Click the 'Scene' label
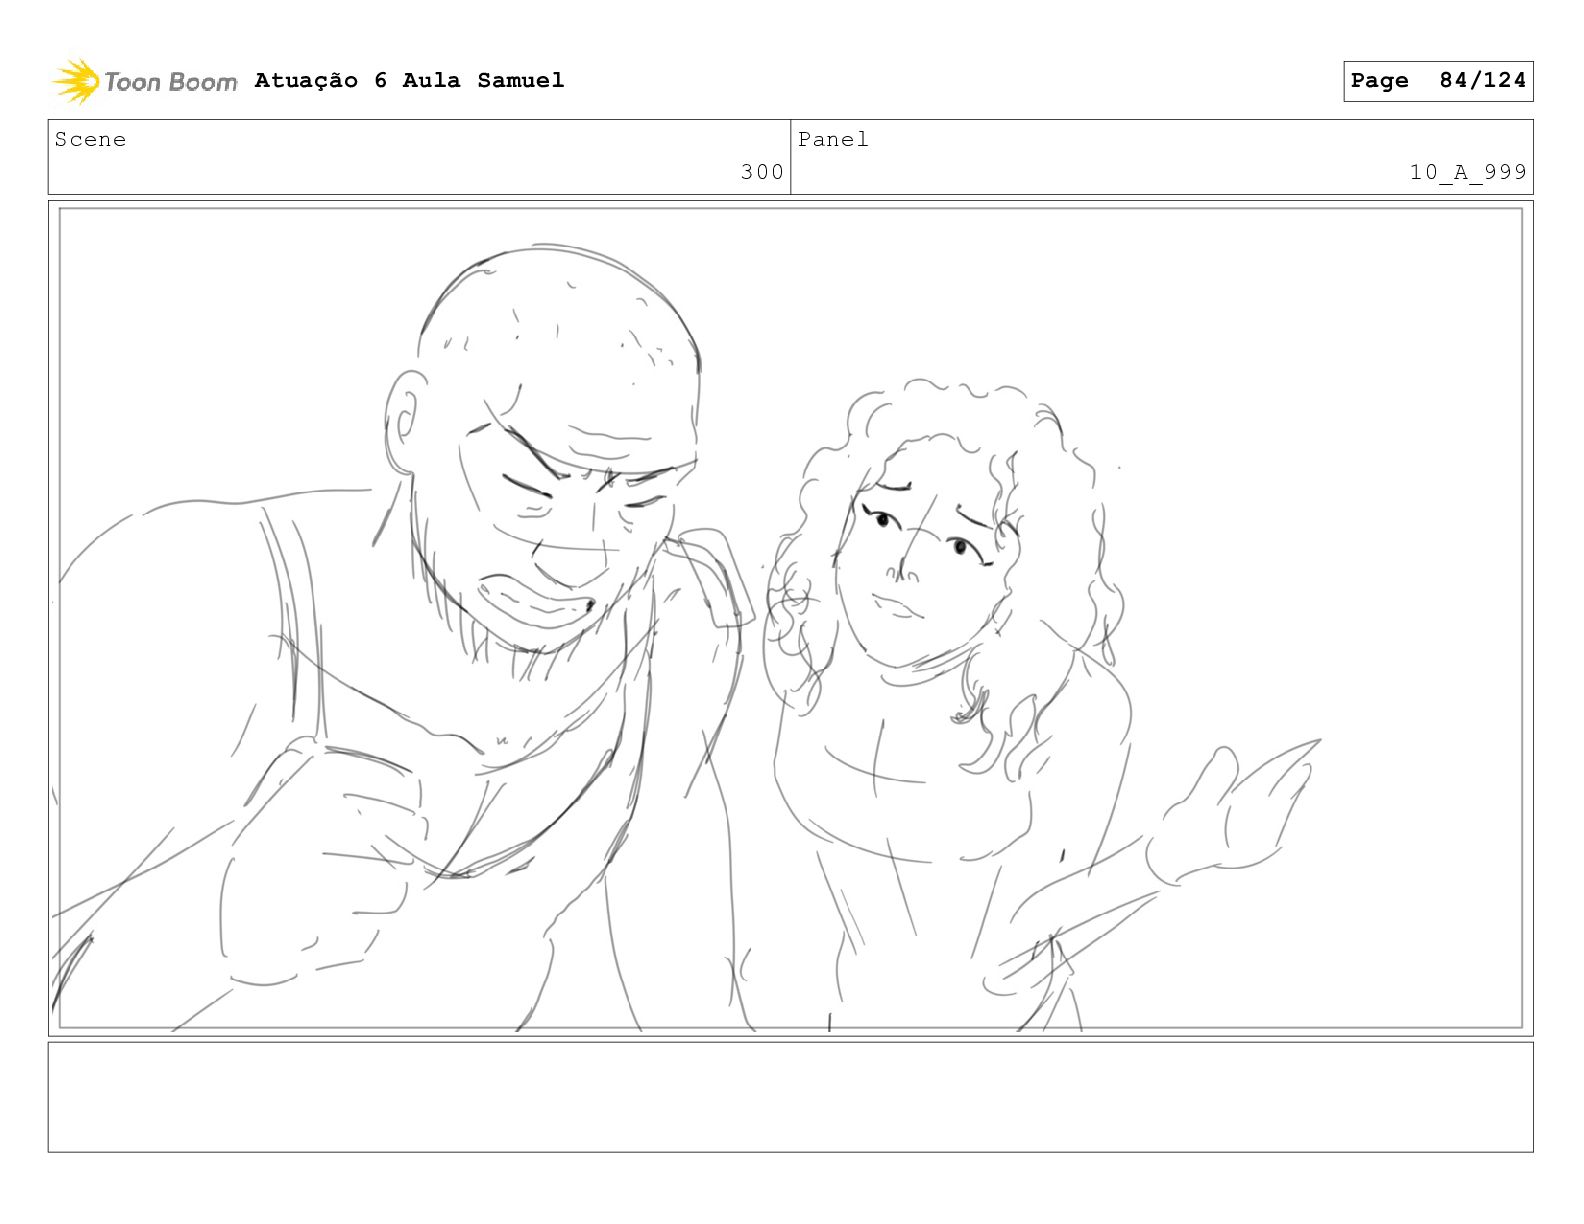Screen dimensions: 1584x1224 pos(90,140)
